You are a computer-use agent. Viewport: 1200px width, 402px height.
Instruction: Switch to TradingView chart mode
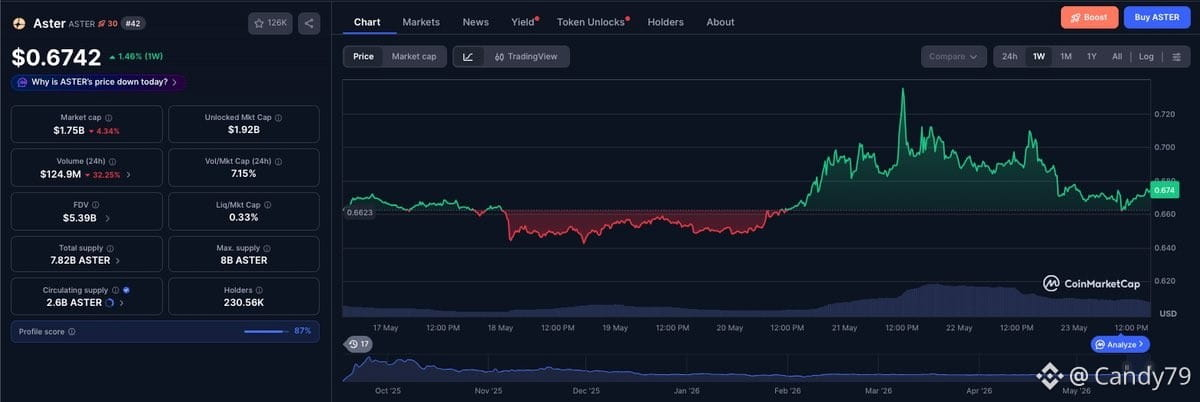(x=527, y=57)
